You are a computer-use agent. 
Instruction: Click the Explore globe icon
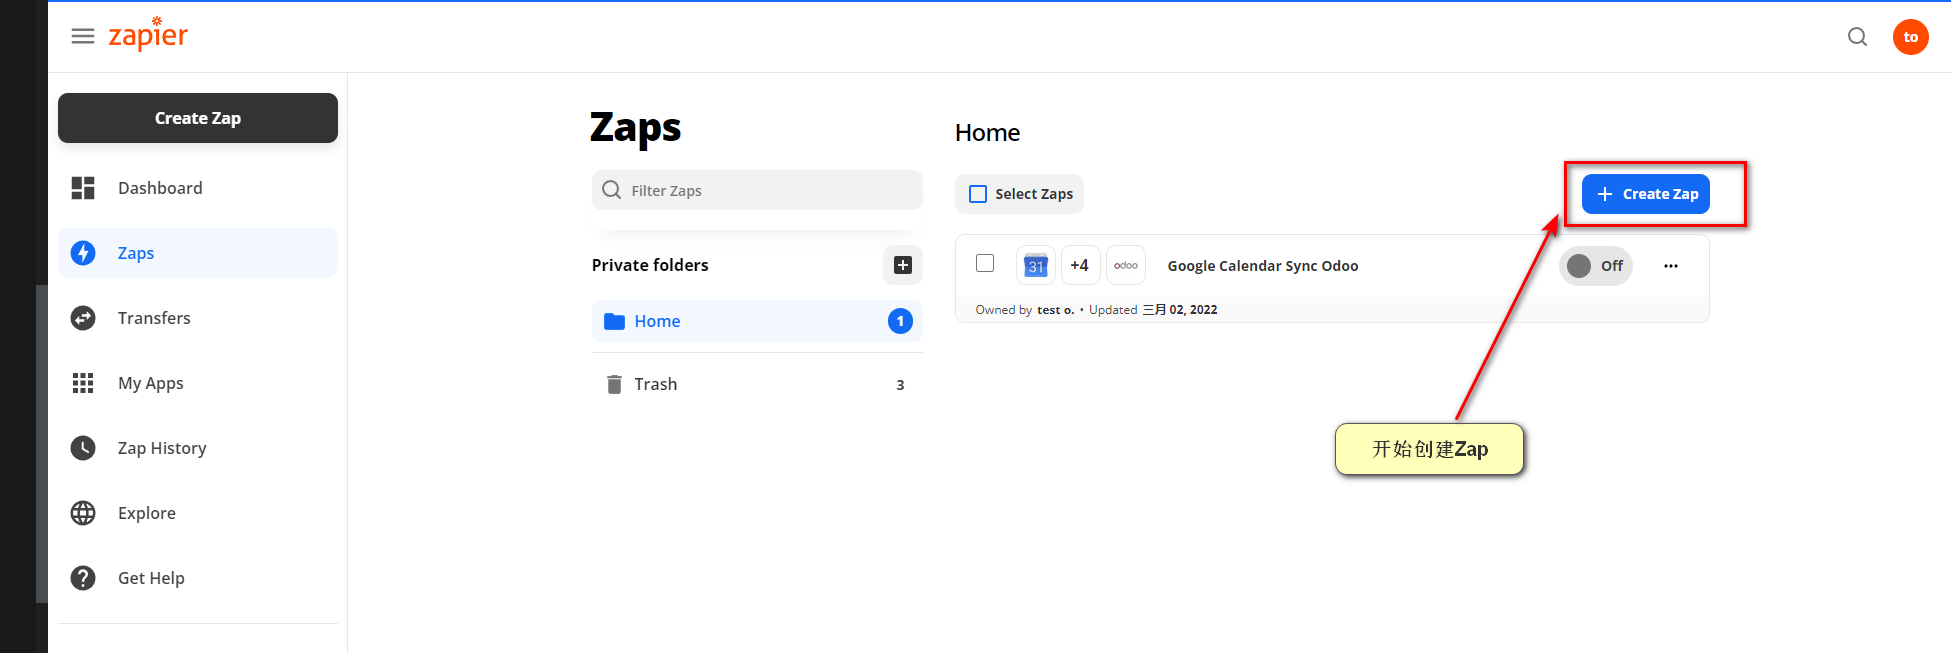(83, 513)
